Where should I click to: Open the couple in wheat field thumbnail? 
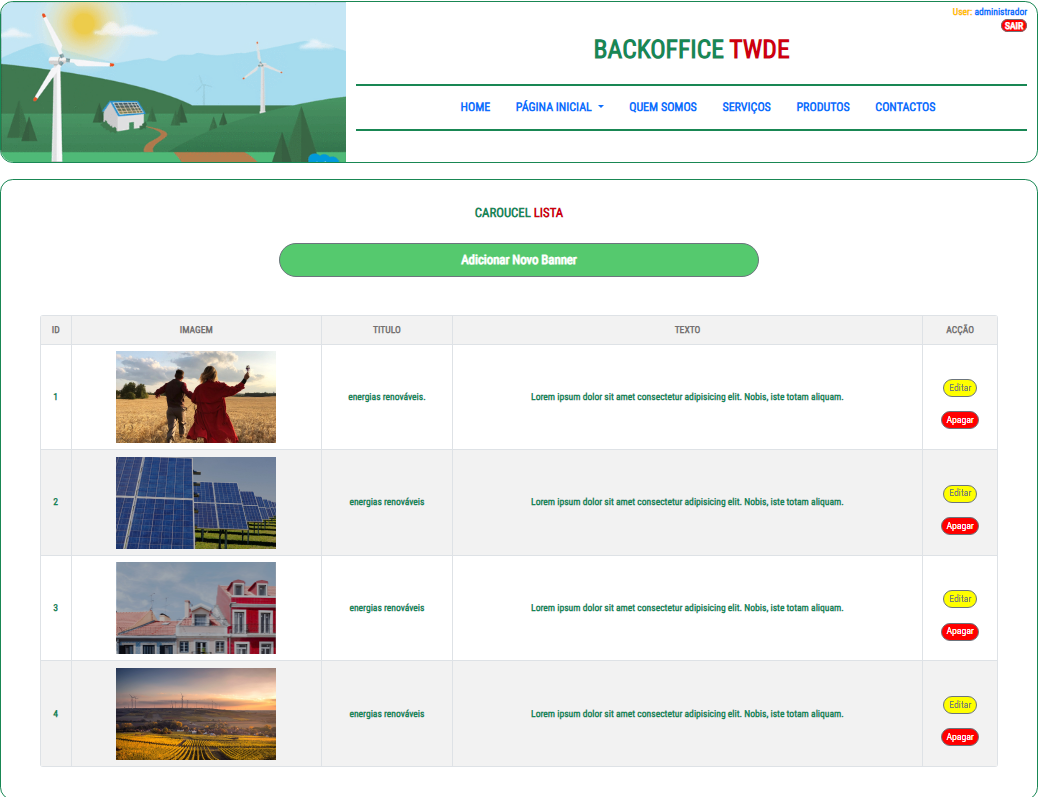(x=196, y=397)
